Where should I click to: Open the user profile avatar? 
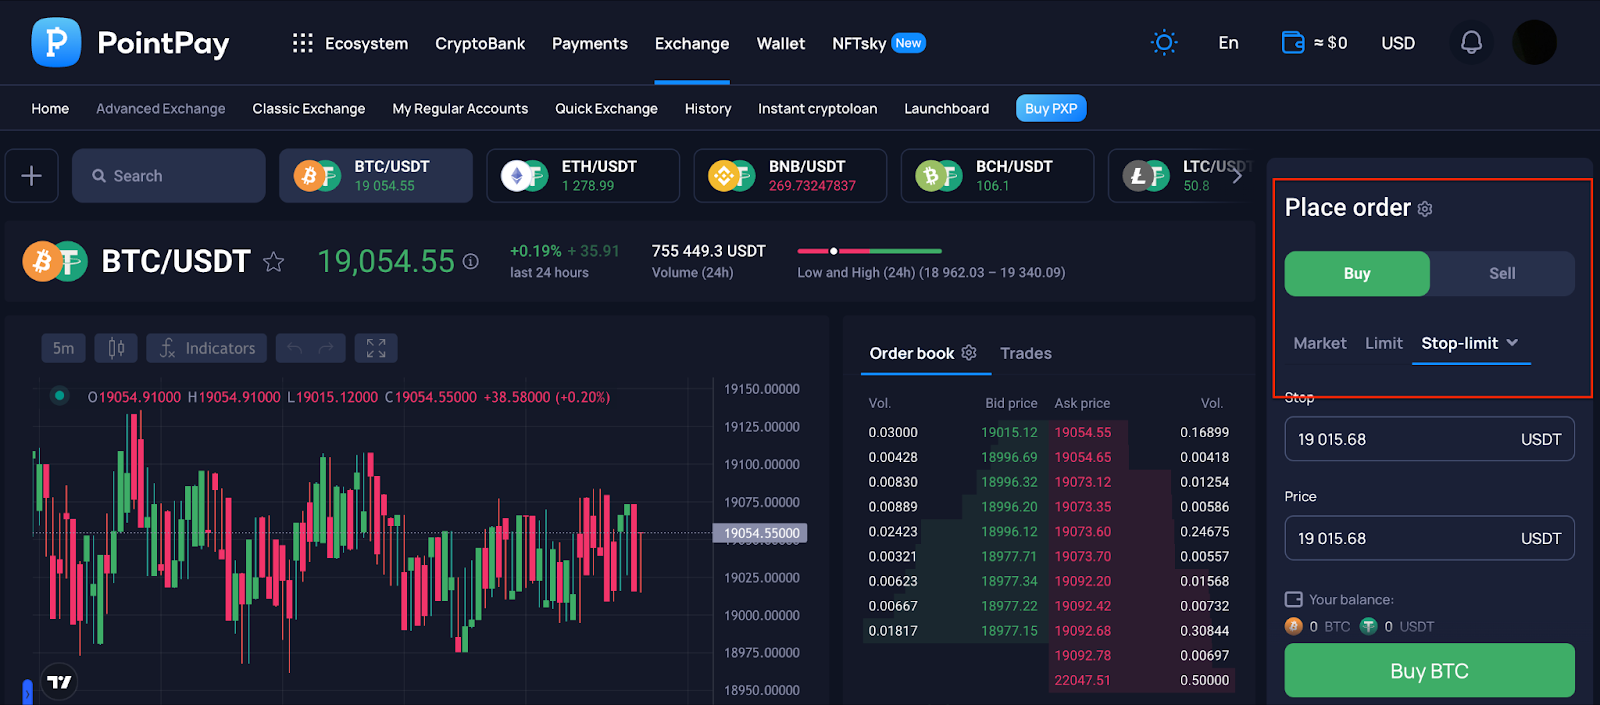coord(1534,43)
